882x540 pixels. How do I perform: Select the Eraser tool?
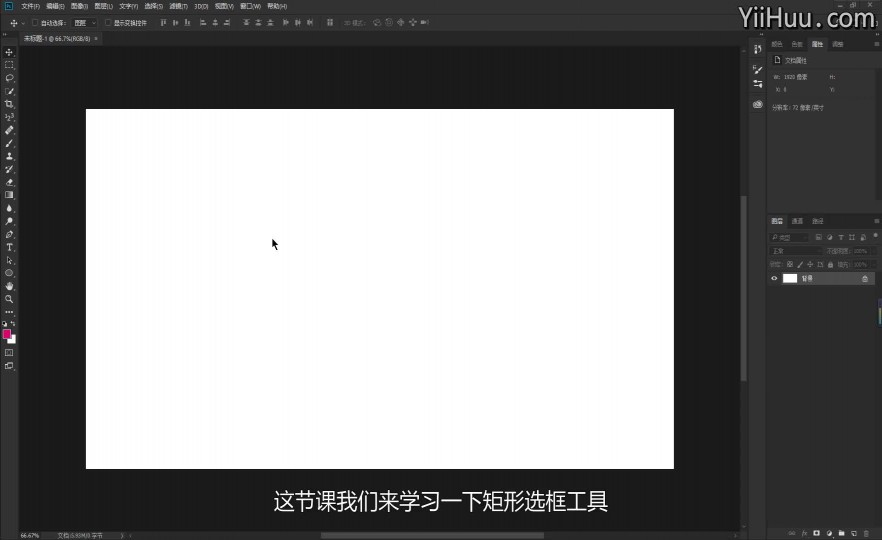[9, 182]
